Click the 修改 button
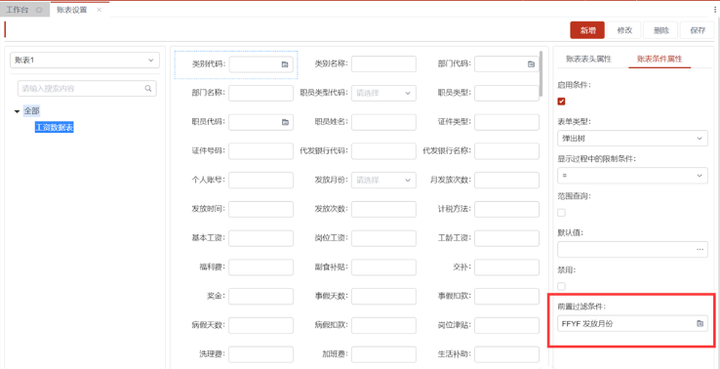 (x=624, y=30)
